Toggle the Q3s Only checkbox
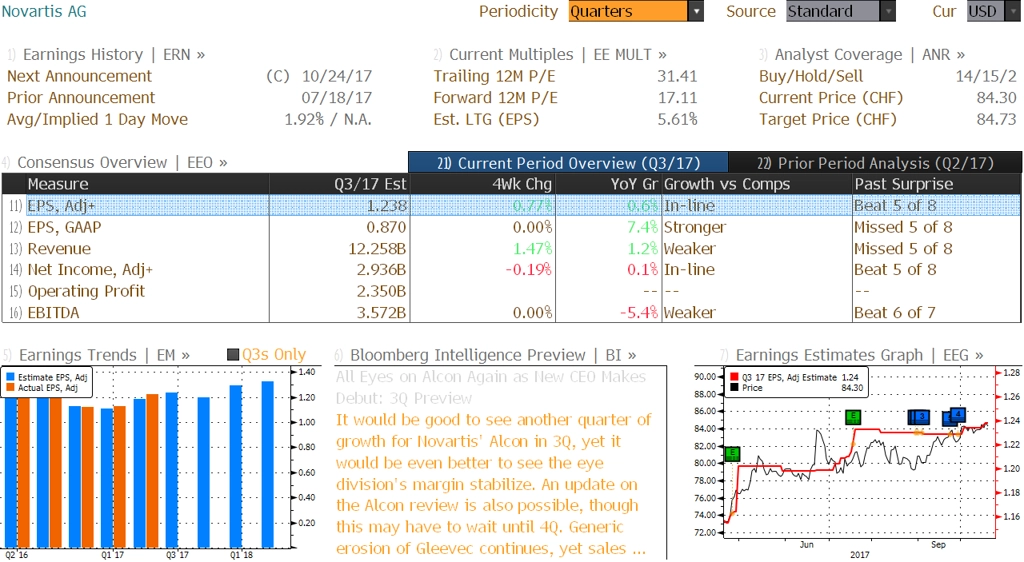The image size is (1024, 562). tap(232, 354)
